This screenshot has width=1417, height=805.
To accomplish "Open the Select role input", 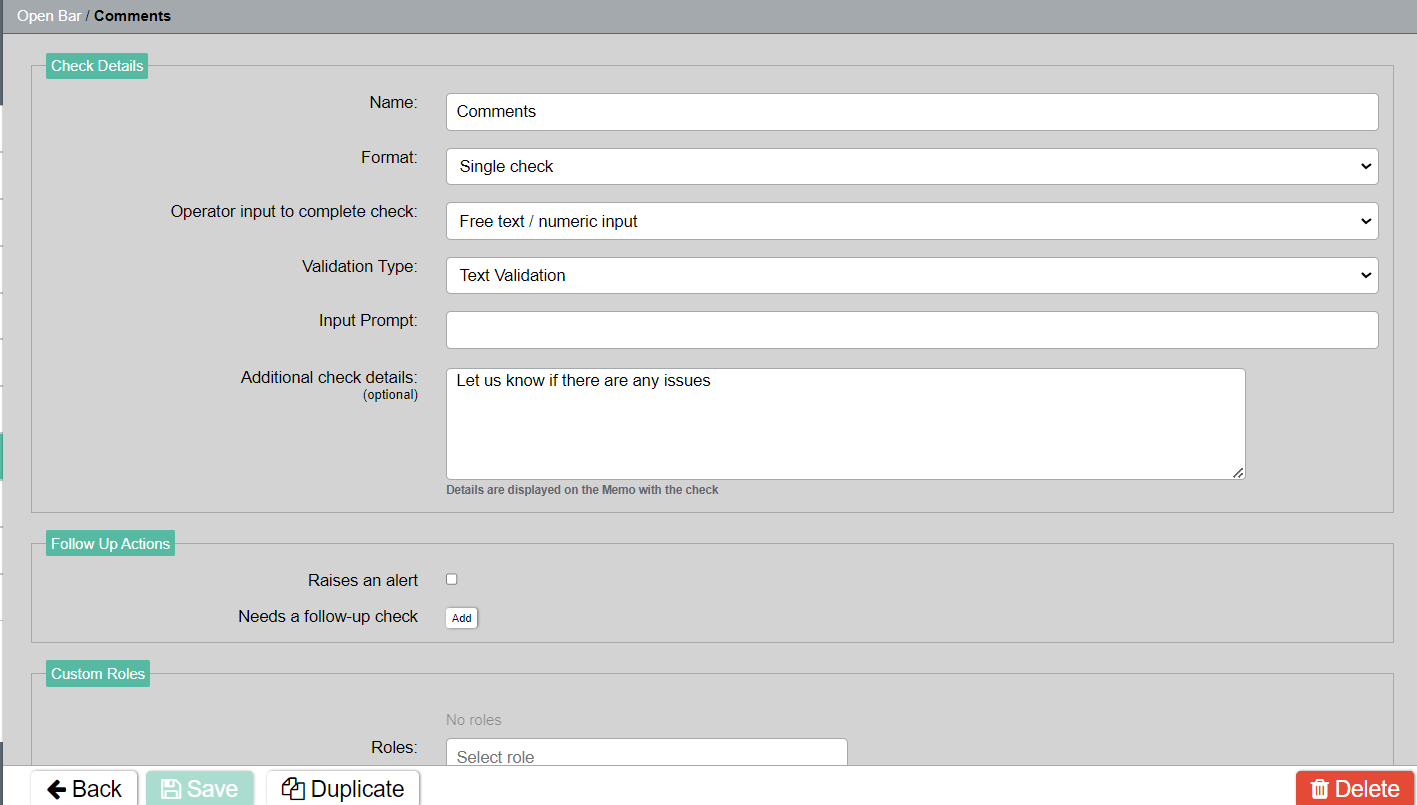I will (646, 755).
